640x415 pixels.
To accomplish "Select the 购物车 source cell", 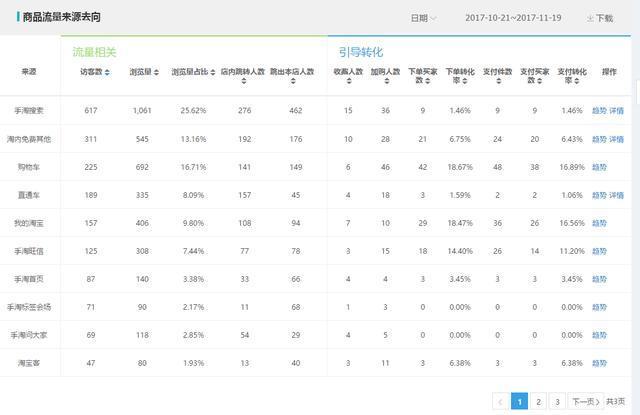I will [x=29, y=167].
